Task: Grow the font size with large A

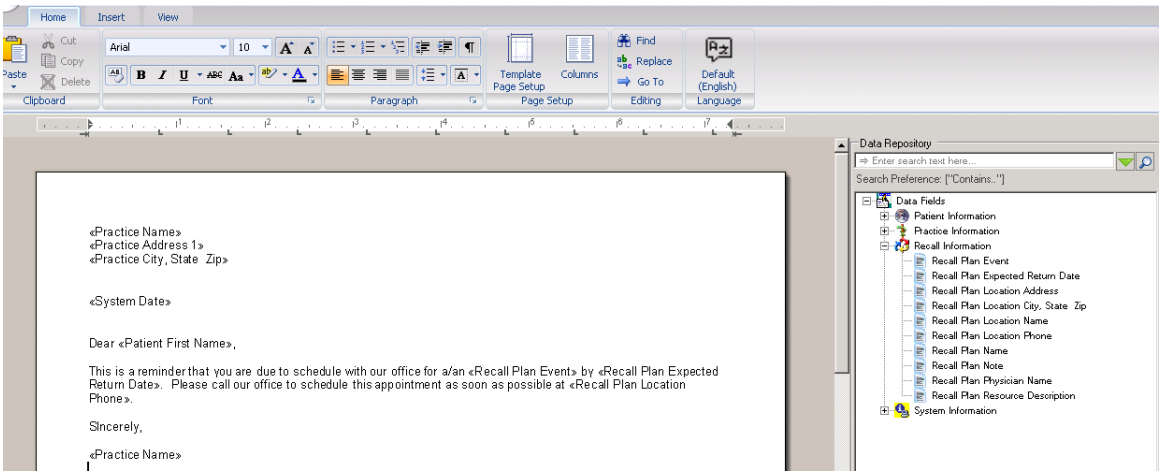Action: coord(286,47)
